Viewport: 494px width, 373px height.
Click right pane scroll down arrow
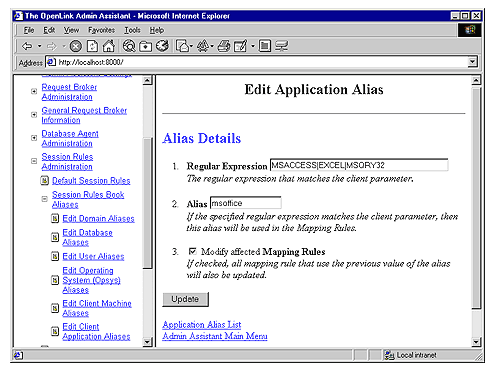(x=476, y=342)
